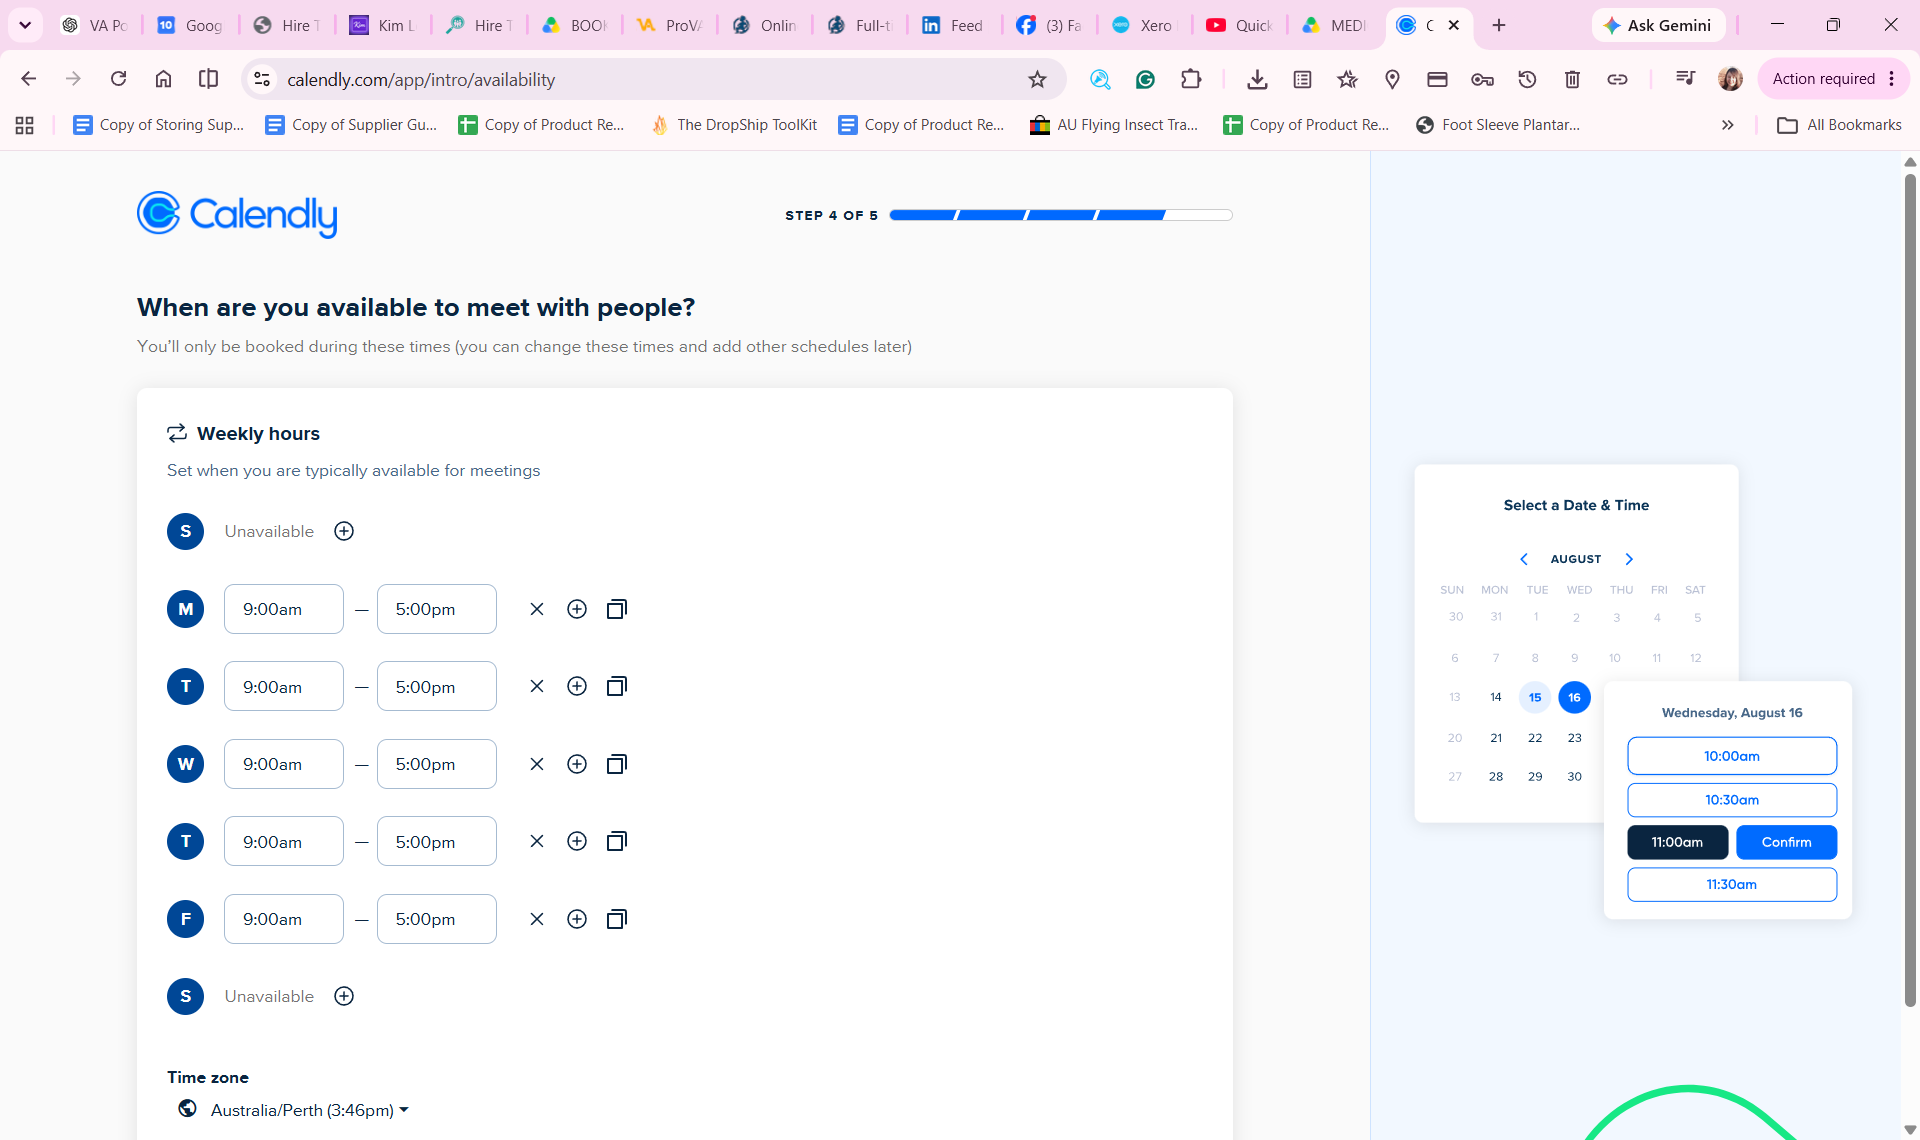Switch to the Xero browser tab
The height and width of the screenshot is (1140, 1920).
click(1143, 25)
